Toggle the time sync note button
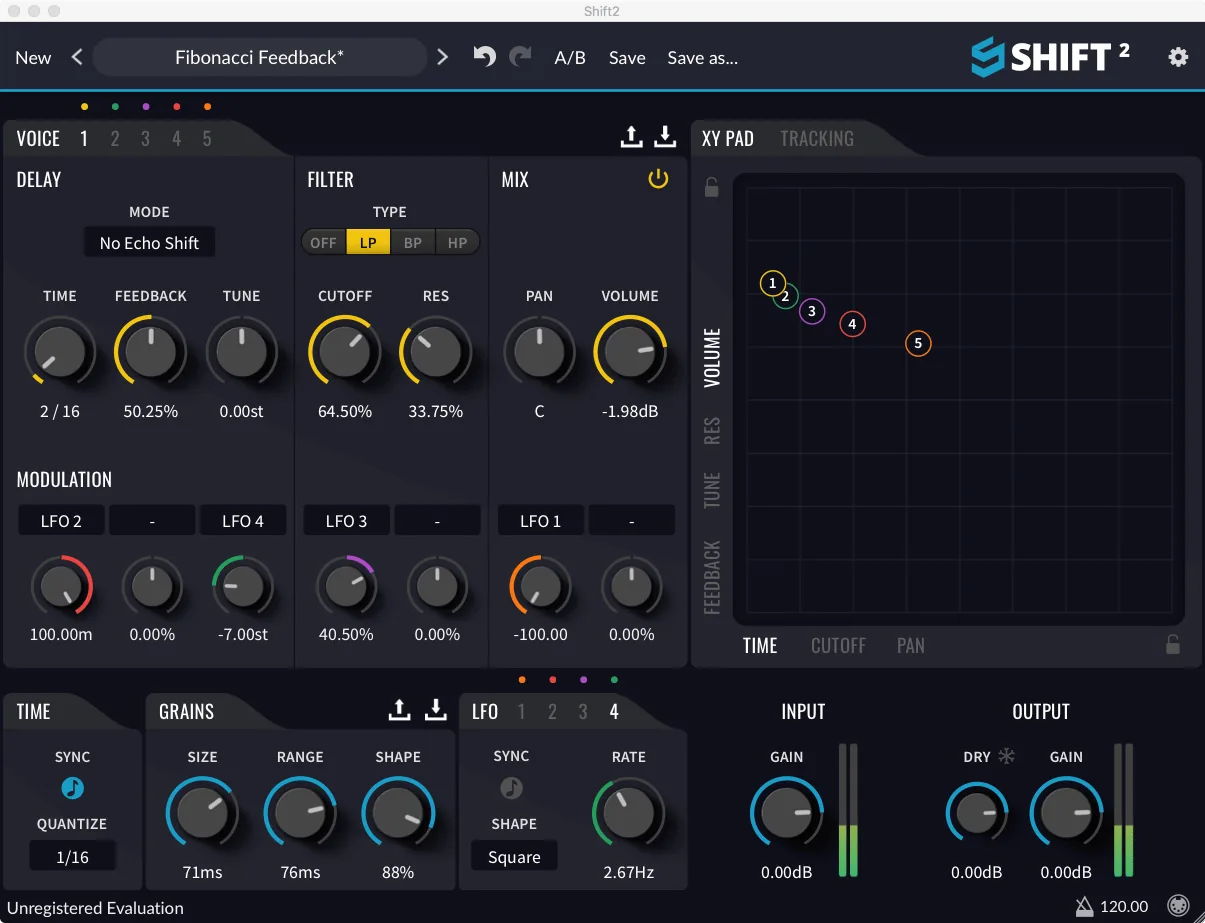Screen dimensions: 1205x923 click(x=72, y=788)
